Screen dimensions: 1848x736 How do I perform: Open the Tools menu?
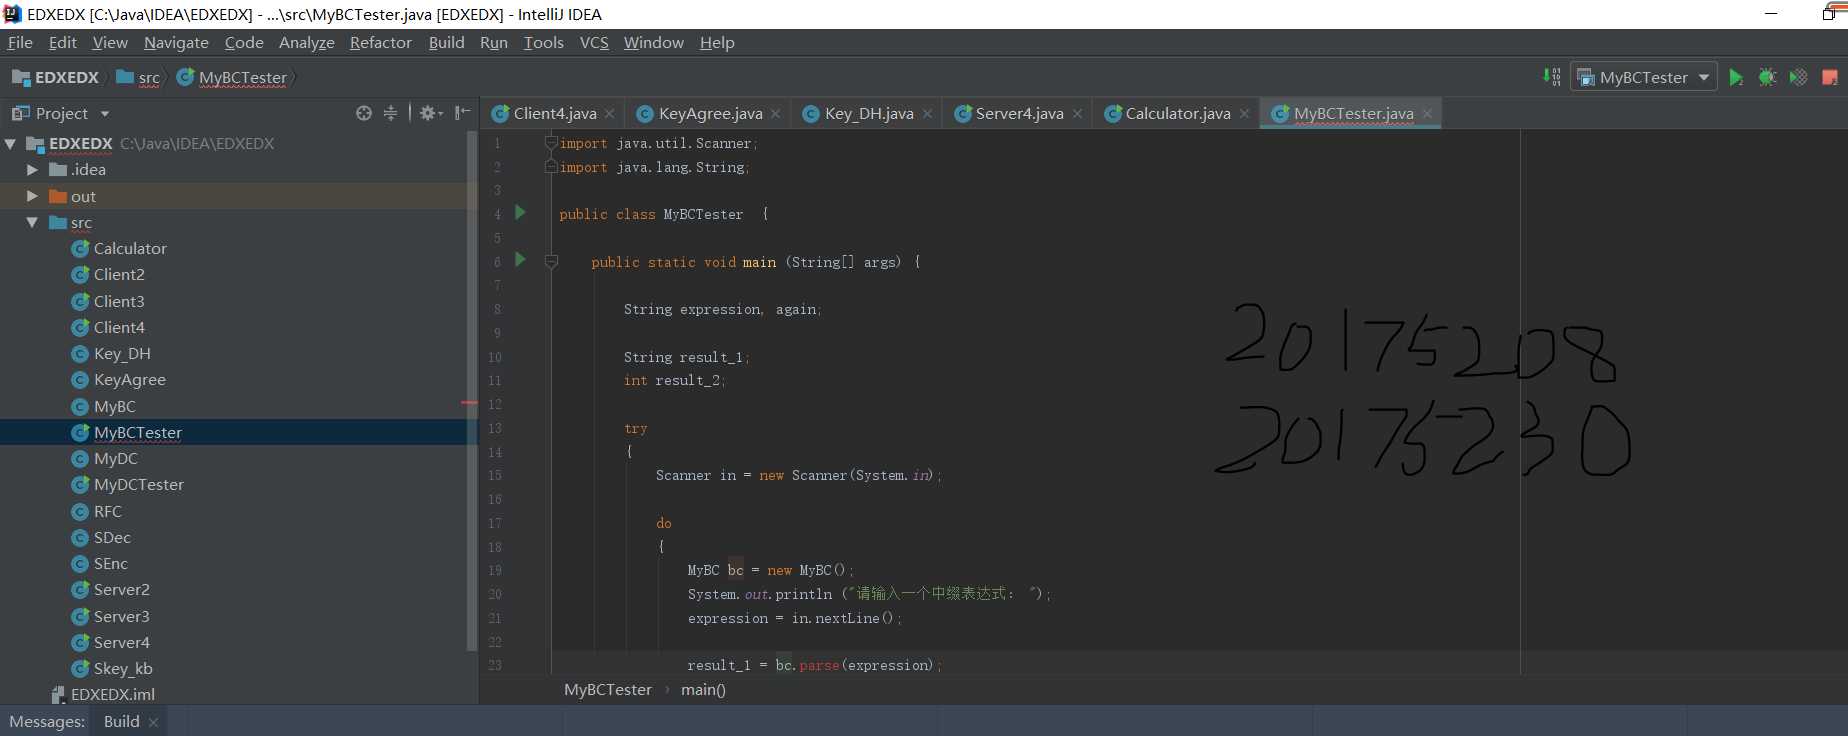click(x=544, y=42)
